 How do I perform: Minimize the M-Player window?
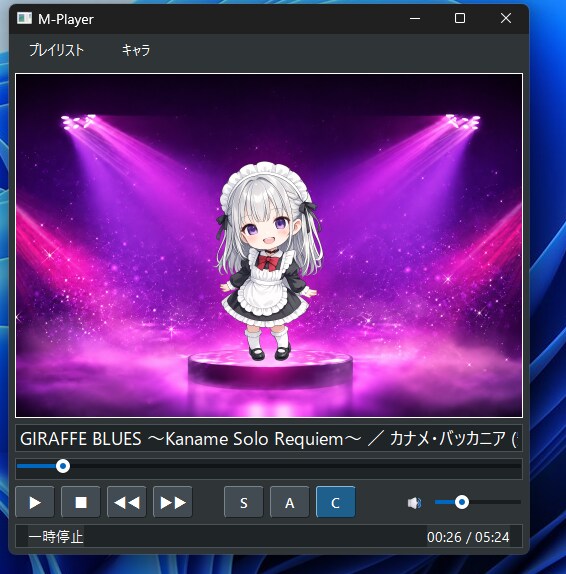415,18
